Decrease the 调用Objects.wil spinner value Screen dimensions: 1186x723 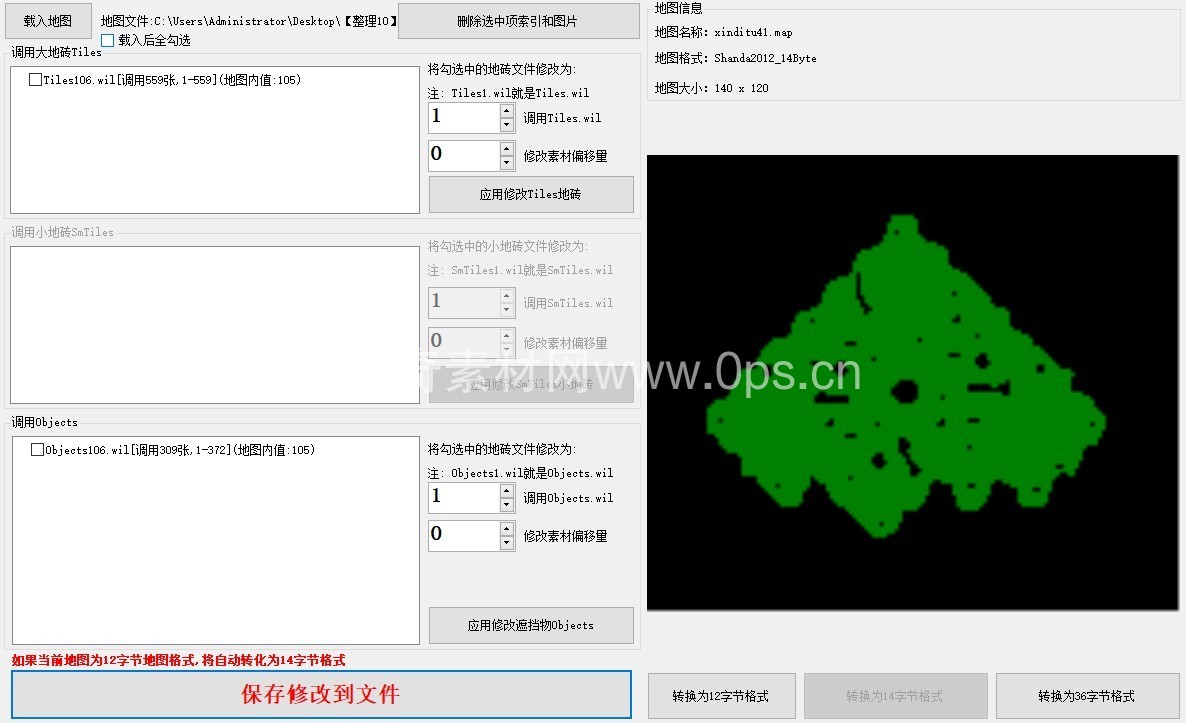pos(507,505)
